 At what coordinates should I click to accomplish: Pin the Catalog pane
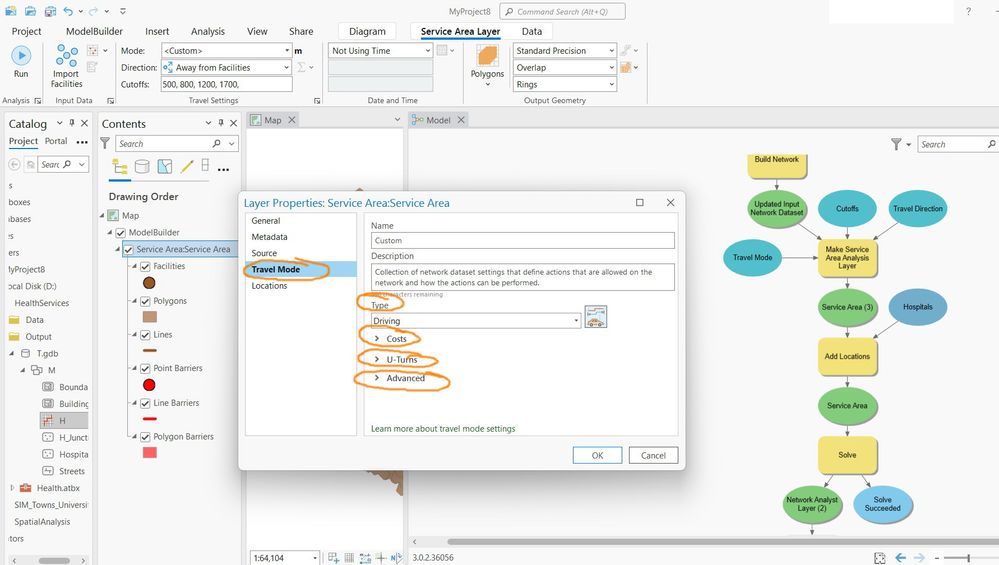pos(72,123)
